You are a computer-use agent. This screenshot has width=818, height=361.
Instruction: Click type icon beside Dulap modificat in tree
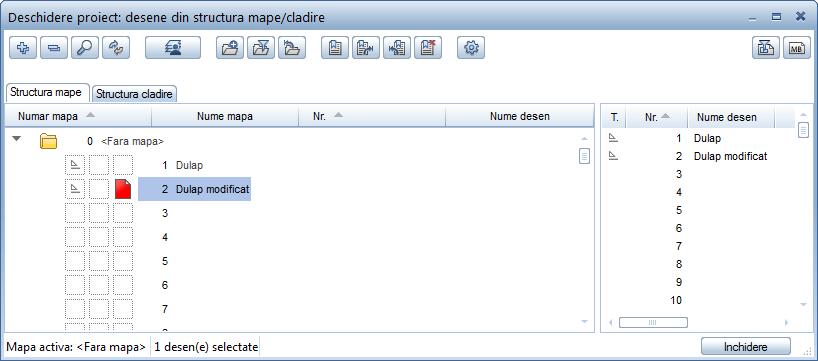pos(75,189)
